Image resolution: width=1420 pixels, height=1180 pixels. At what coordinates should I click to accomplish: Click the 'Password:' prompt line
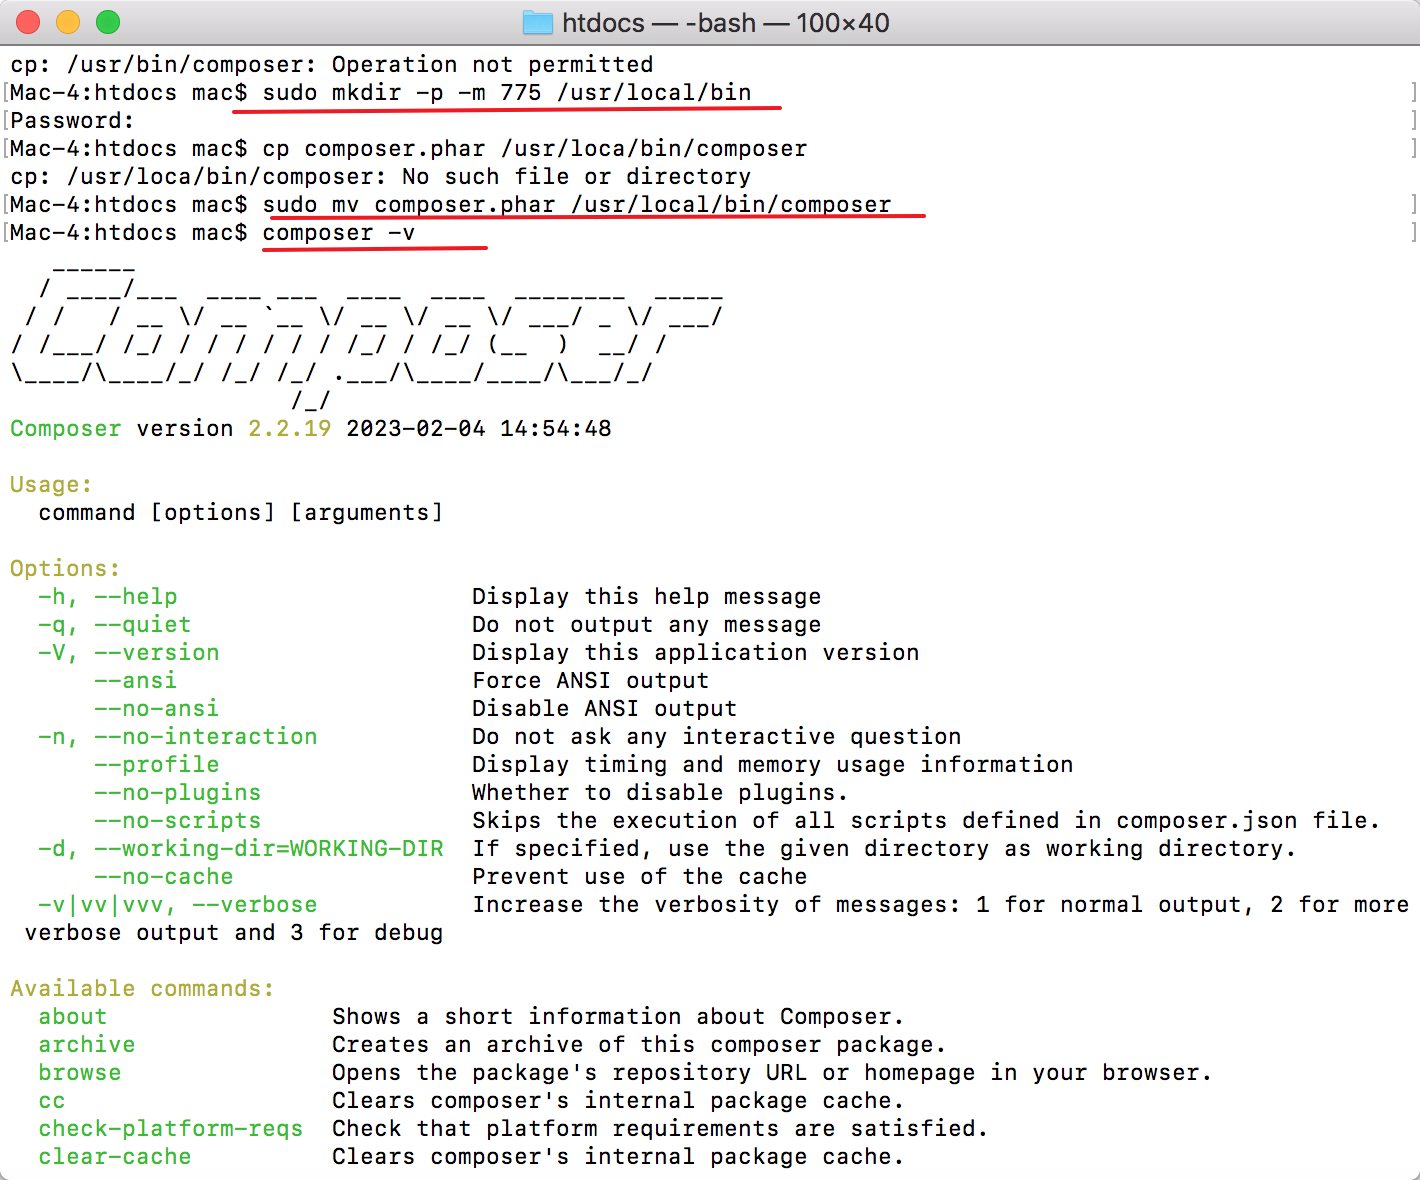tap(72, 121)
